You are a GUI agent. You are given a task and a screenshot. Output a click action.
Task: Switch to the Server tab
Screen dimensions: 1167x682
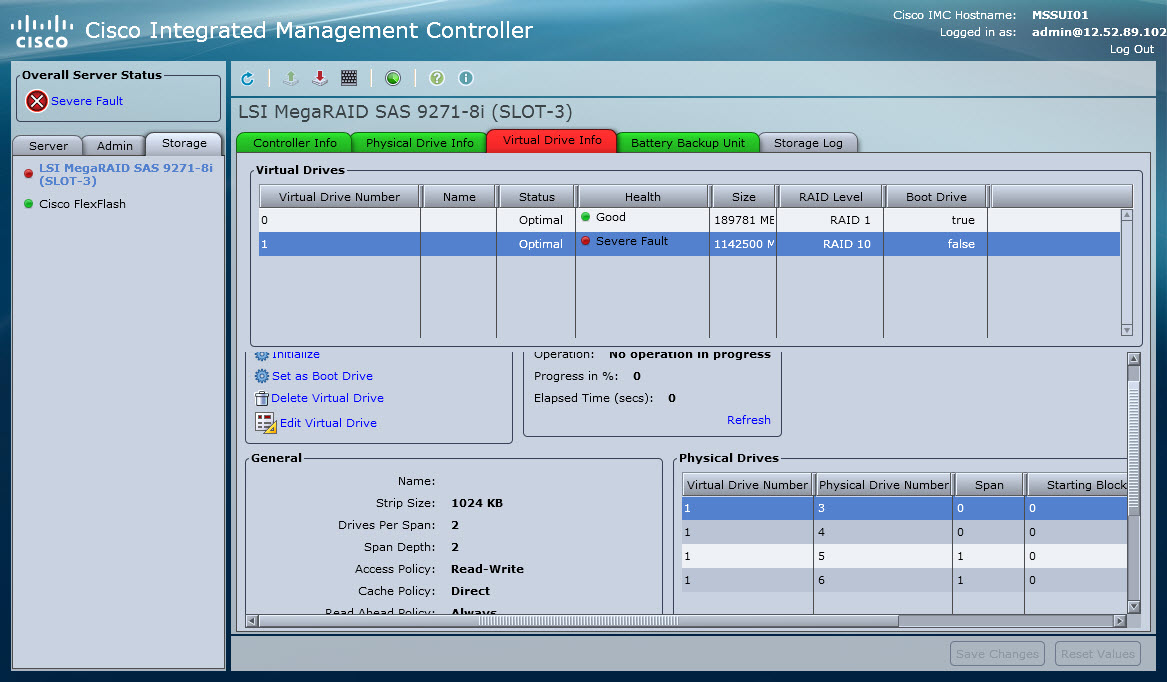pos(48,145)
